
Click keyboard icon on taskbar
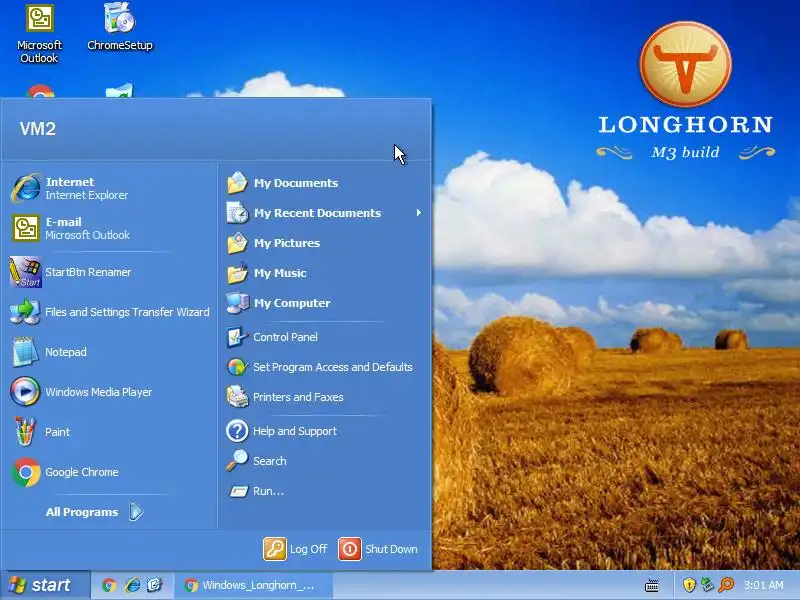click(x=652, y=585)
